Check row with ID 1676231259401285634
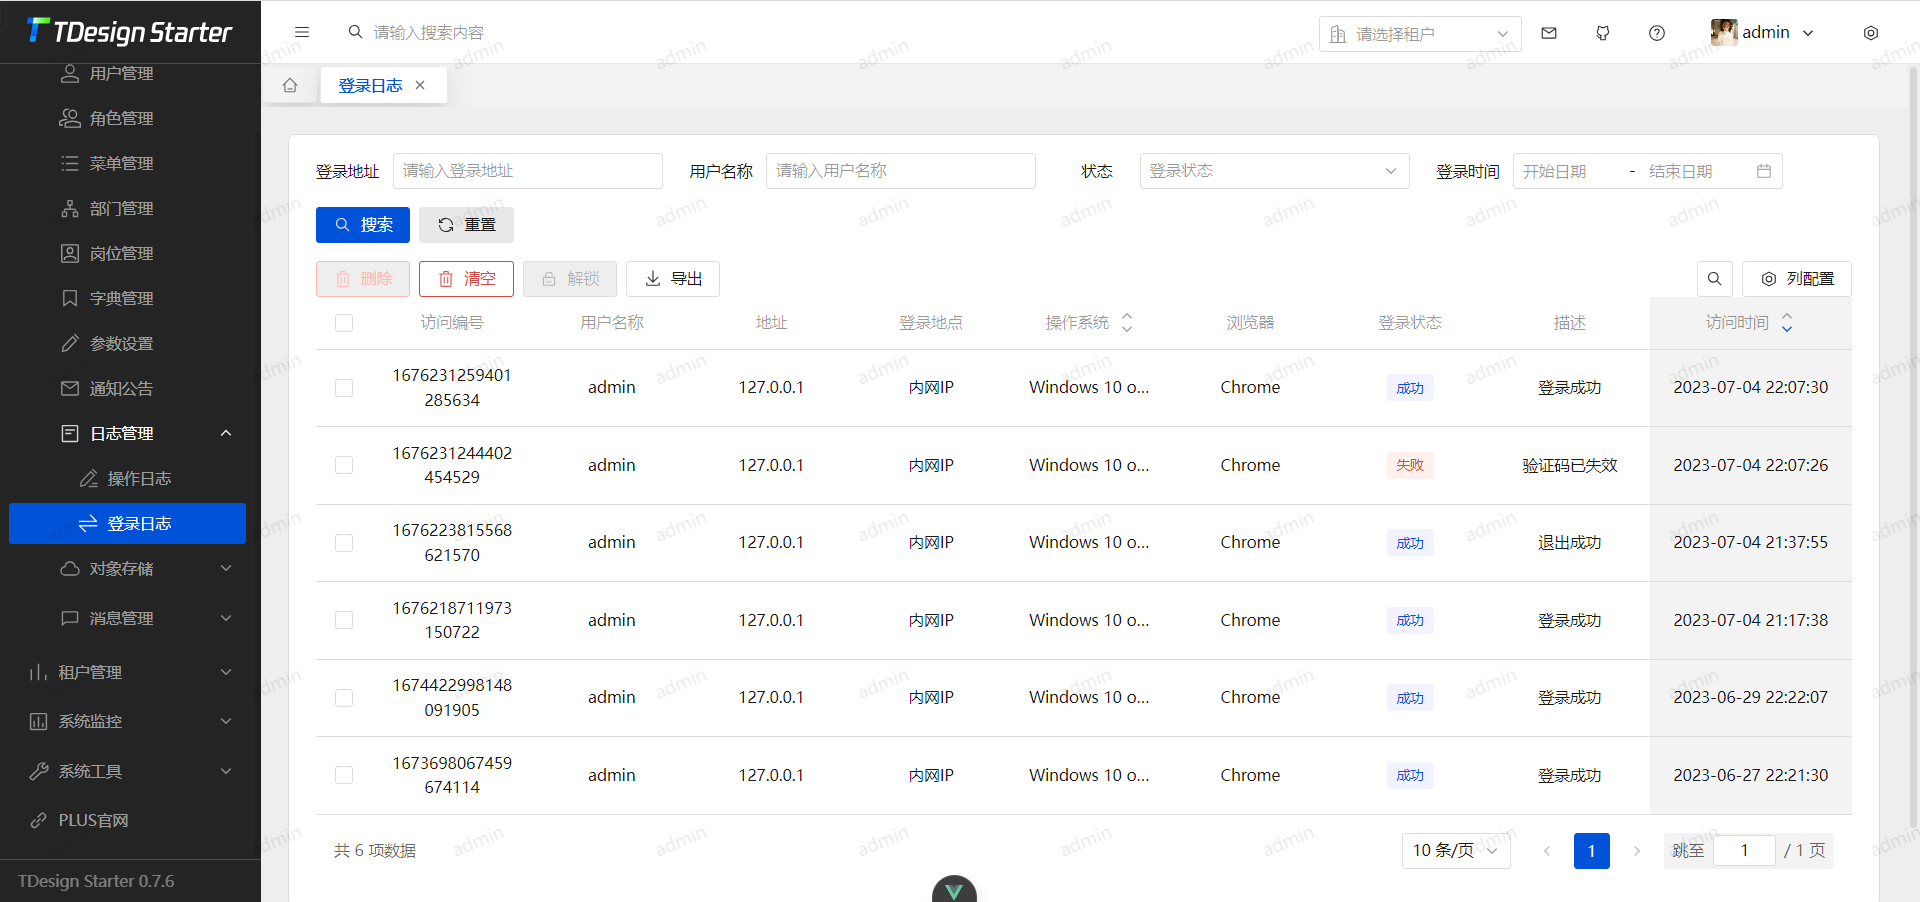The image size is (1920, 902). pos(344,388)
